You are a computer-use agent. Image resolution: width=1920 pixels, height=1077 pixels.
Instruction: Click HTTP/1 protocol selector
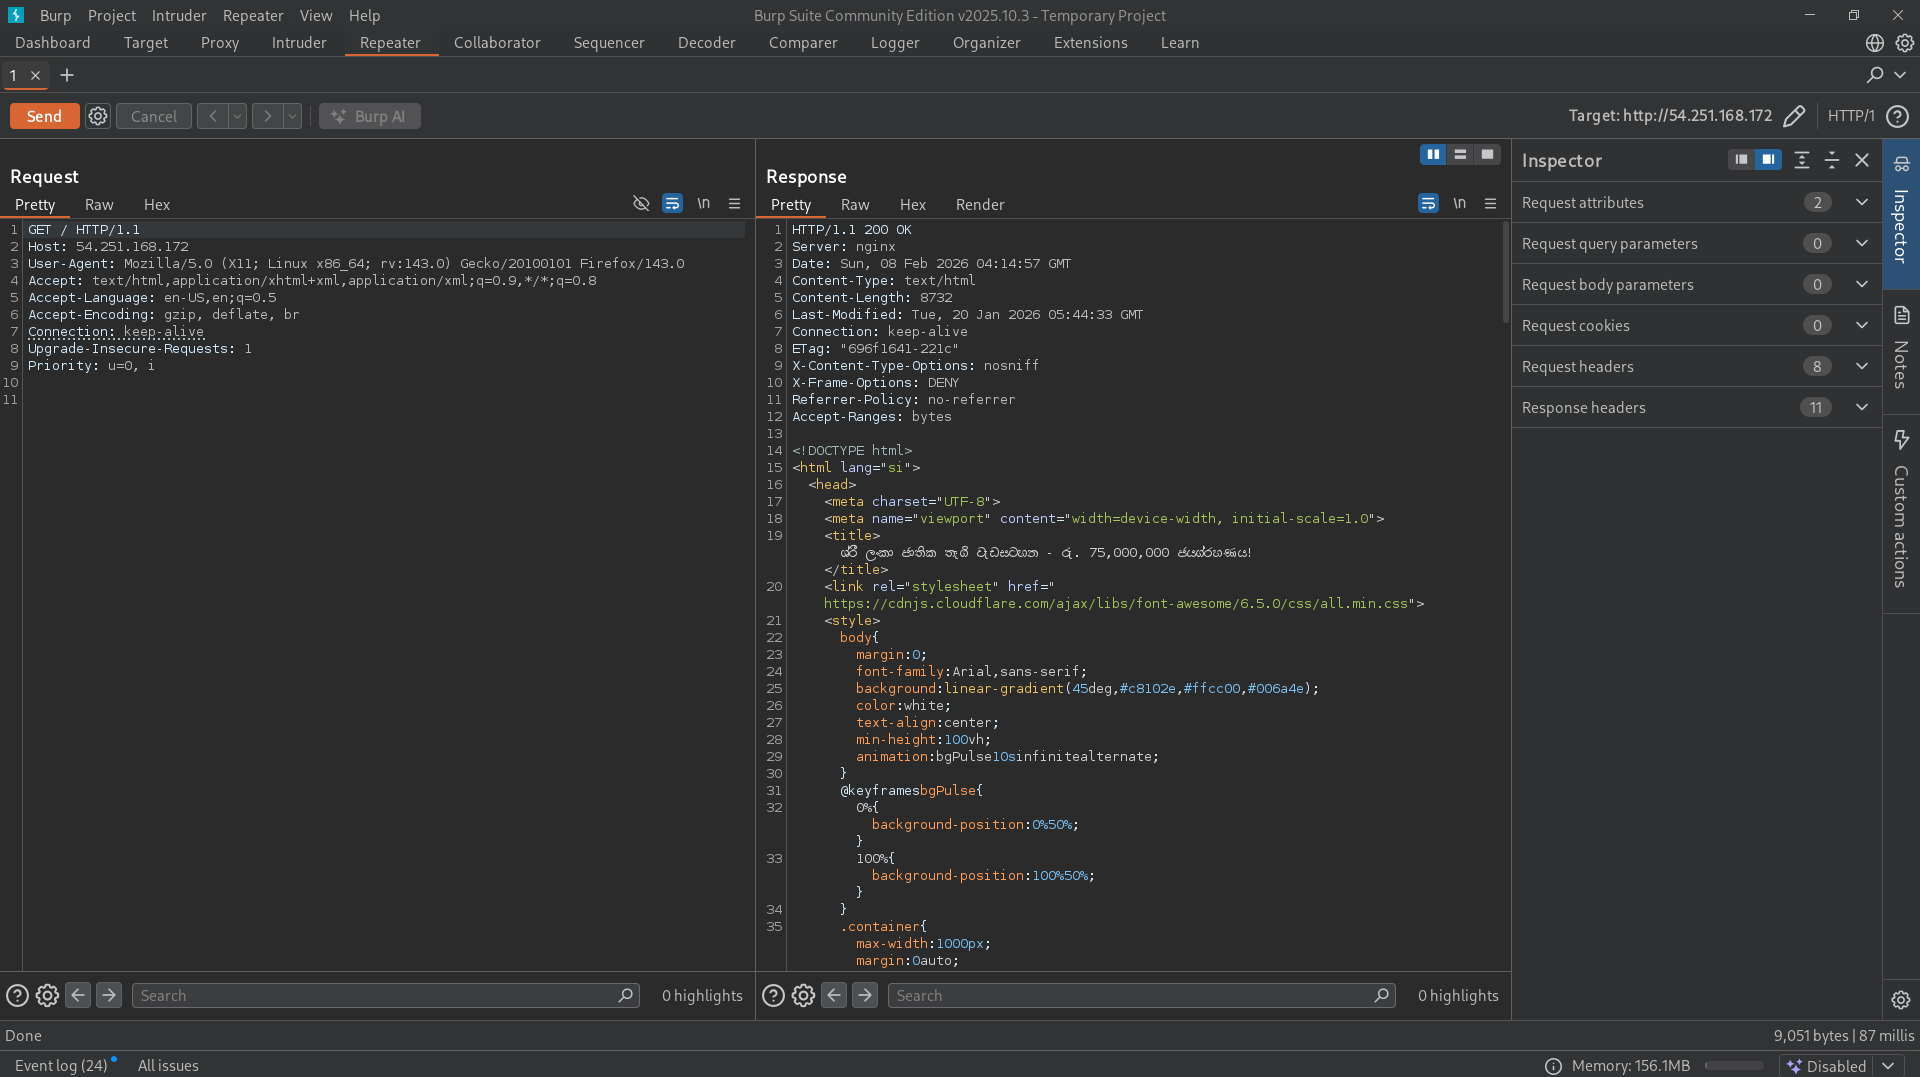pos(1851,116)
